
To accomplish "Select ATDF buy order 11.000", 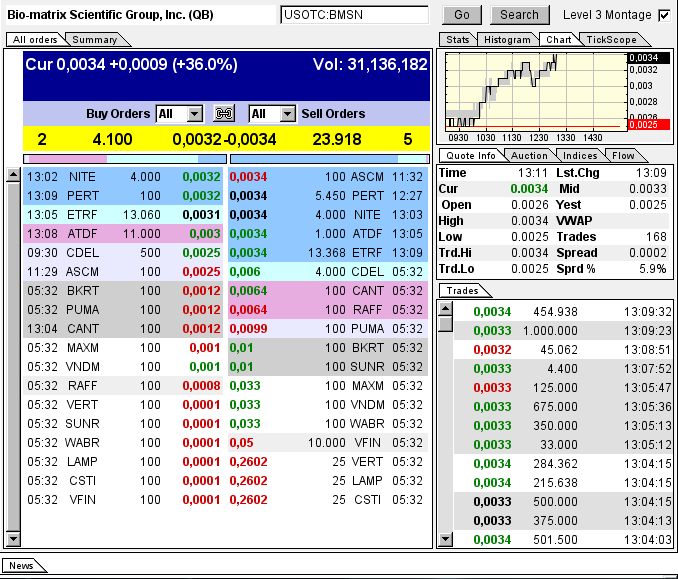I will 123,234.
